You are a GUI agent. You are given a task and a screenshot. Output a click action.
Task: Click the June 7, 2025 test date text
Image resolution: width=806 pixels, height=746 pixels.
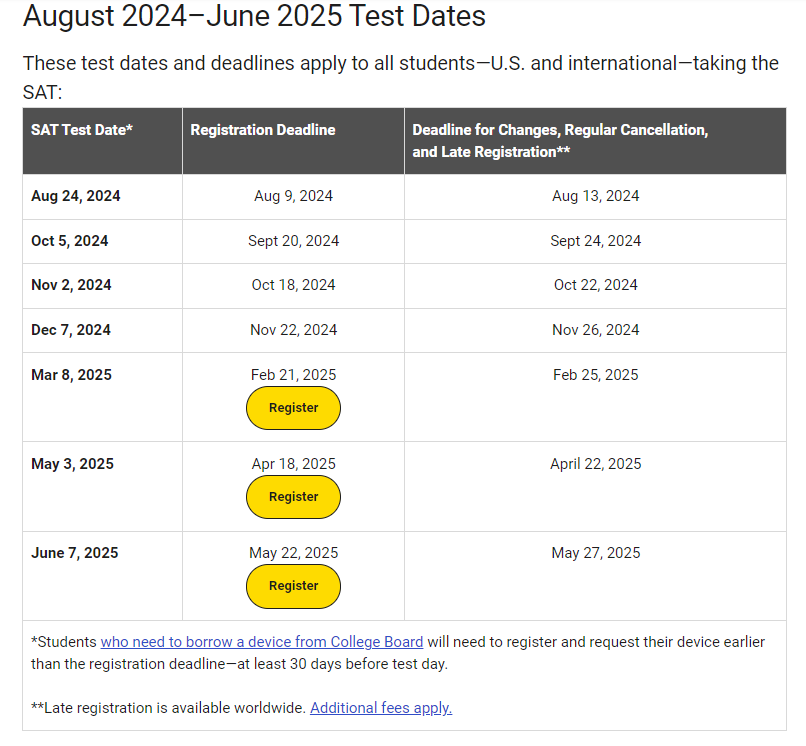75,553
